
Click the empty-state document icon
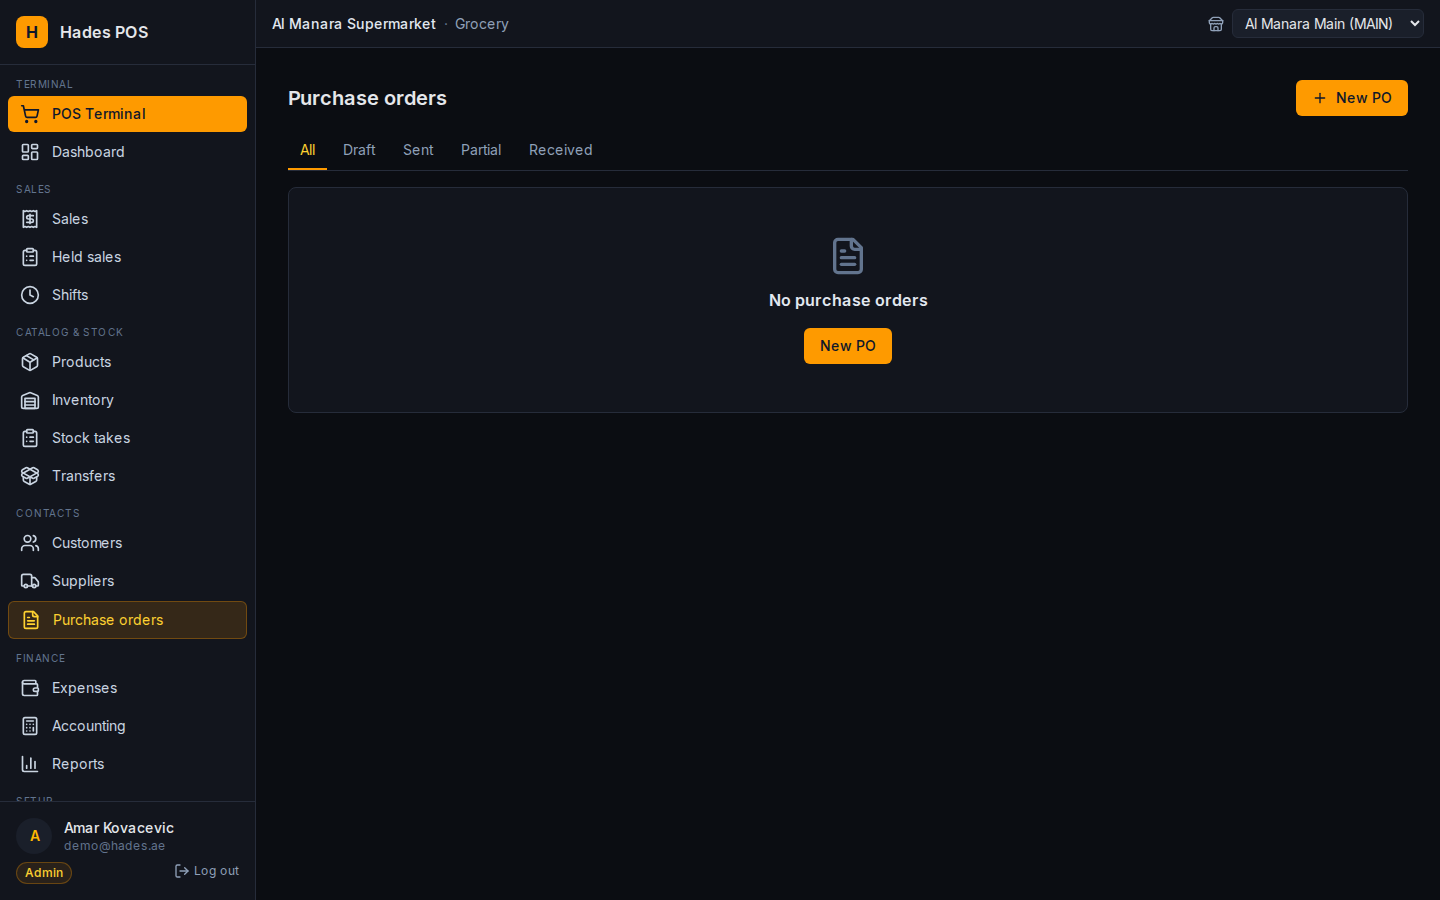click(848, 256)
